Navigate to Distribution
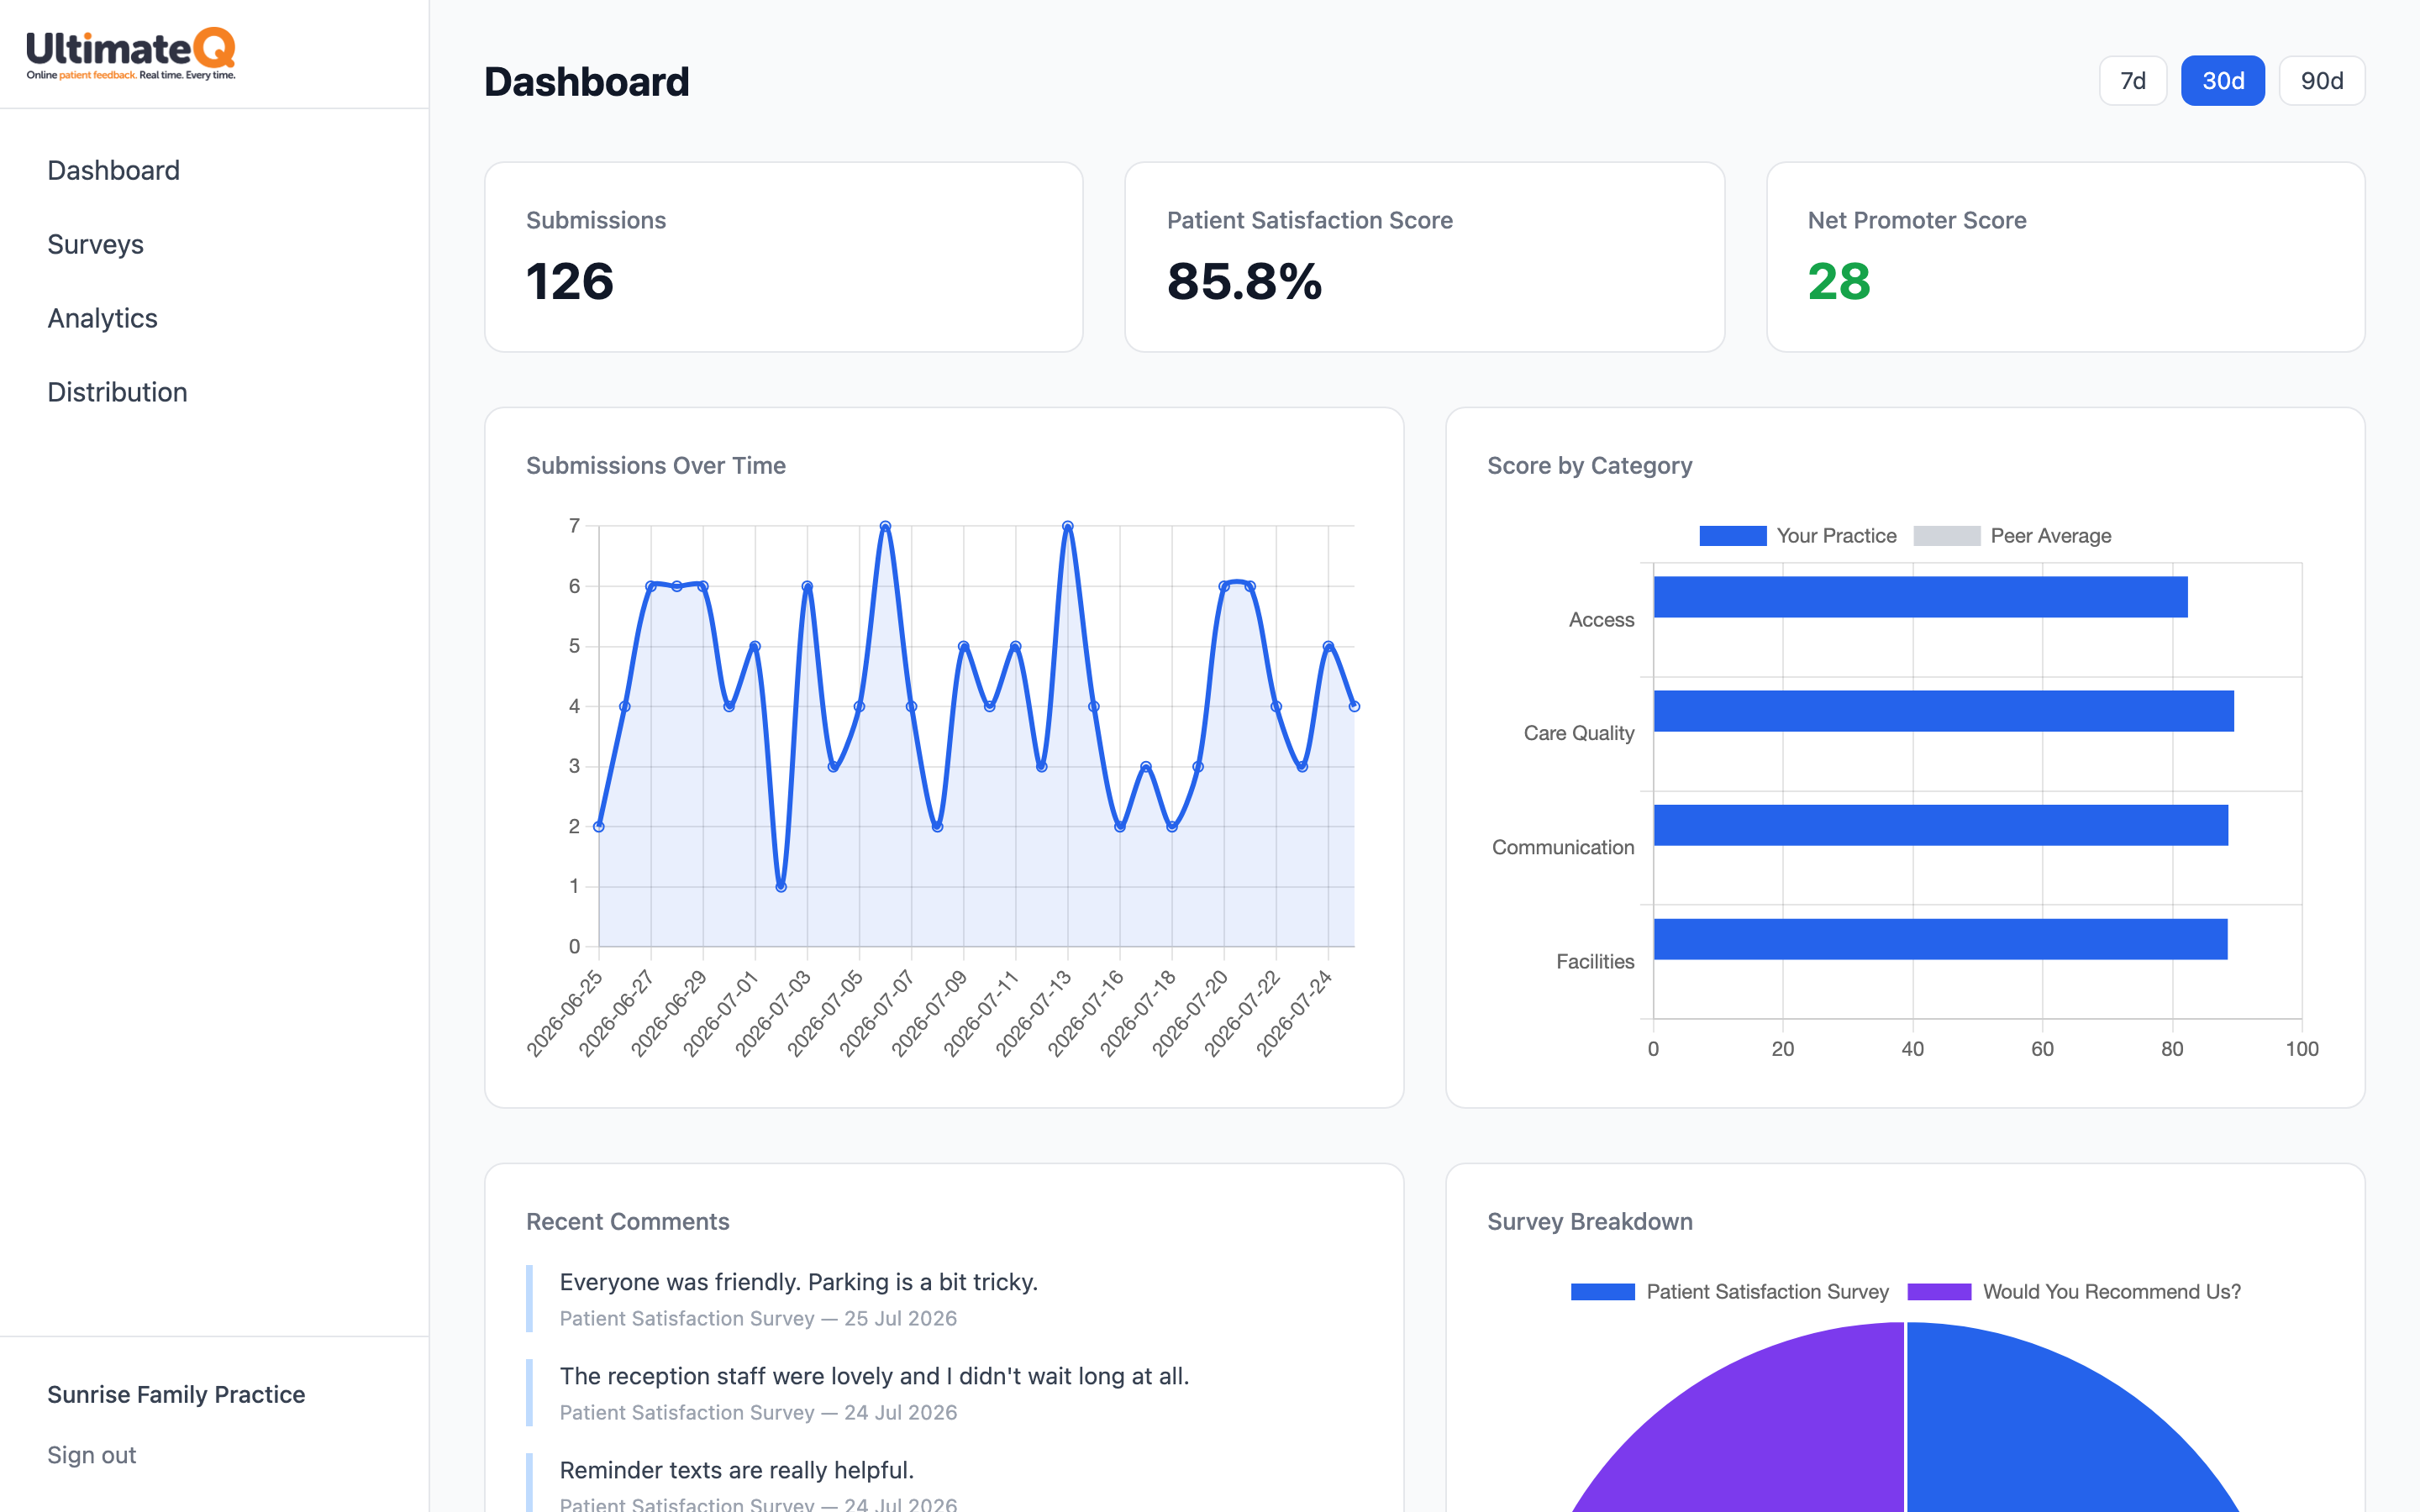This screenshot has width=2420, height=1512. [117, 392]
